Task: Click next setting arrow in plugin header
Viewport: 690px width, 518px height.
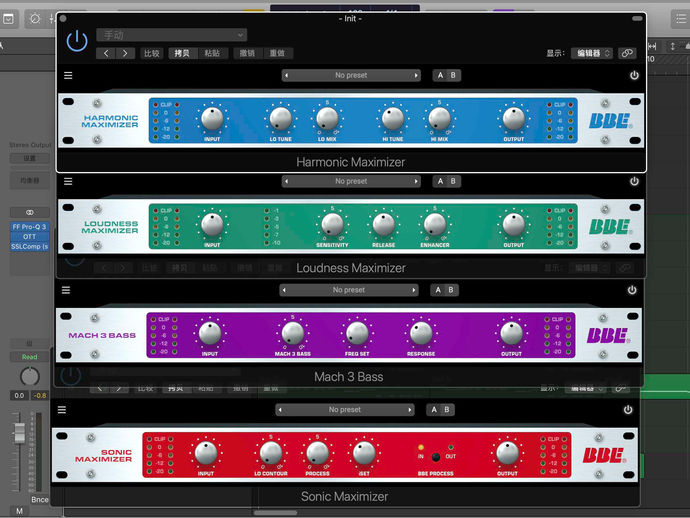Action: click(x=125, y=53)
